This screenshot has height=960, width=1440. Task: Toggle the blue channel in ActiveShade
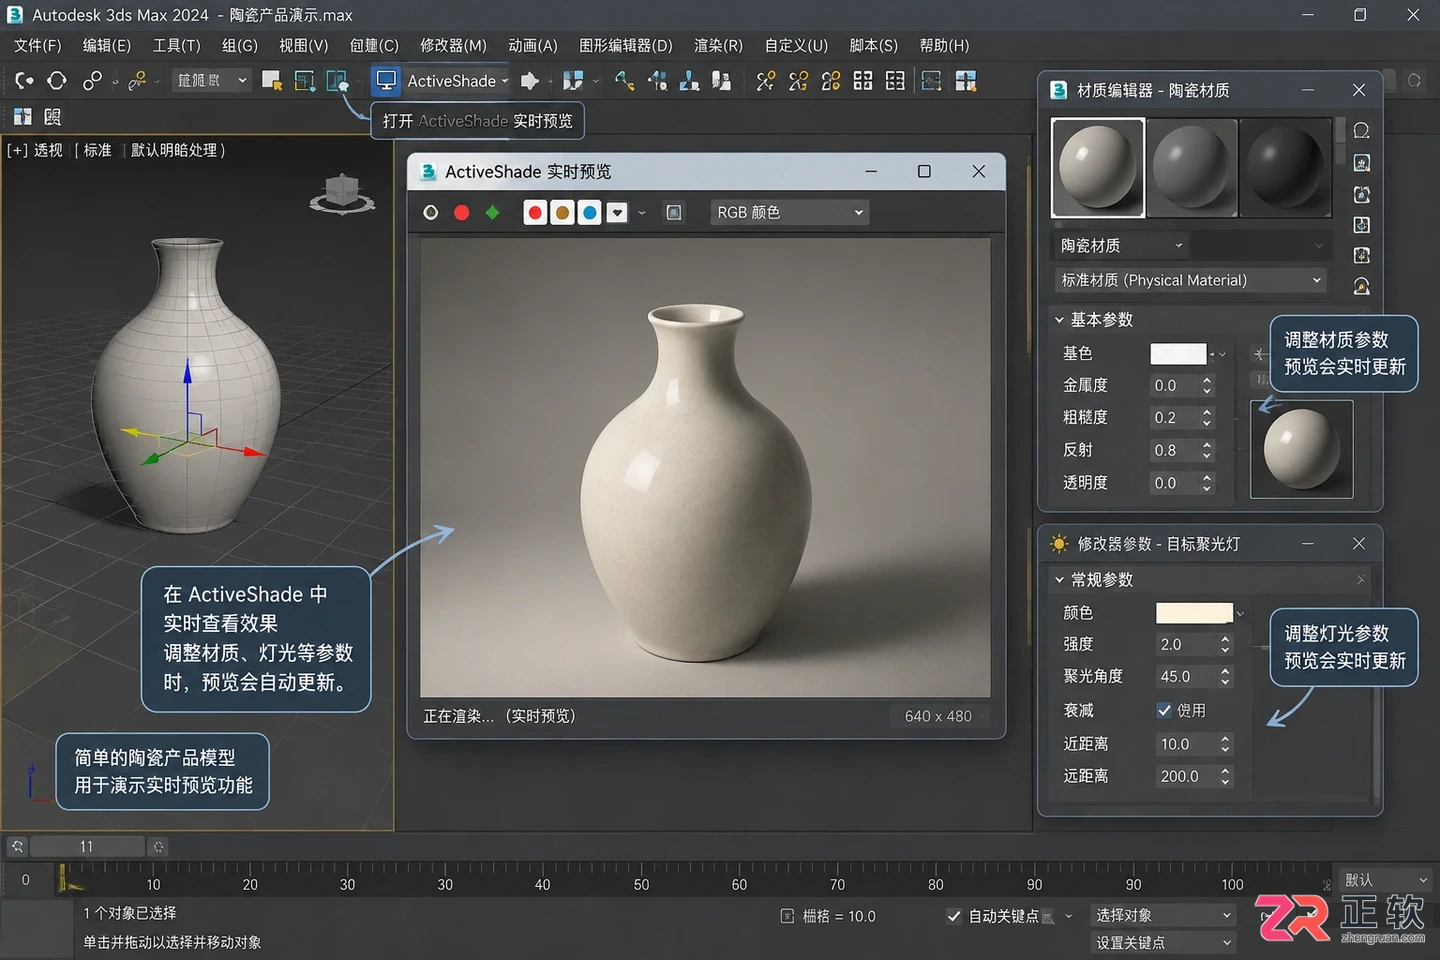pyautogui.click(x=590, y=212)
